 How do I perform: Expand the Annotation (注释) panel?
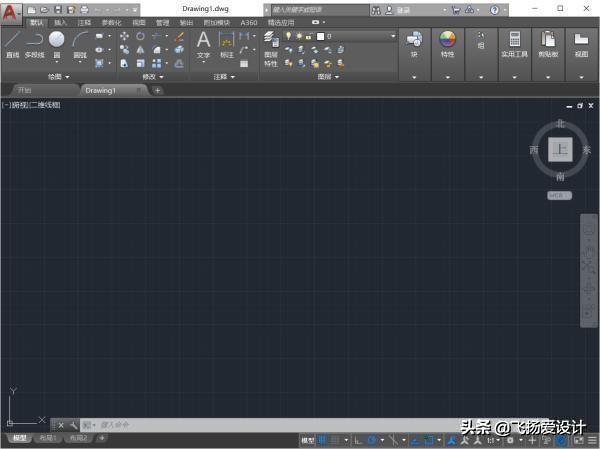[224, 77]
